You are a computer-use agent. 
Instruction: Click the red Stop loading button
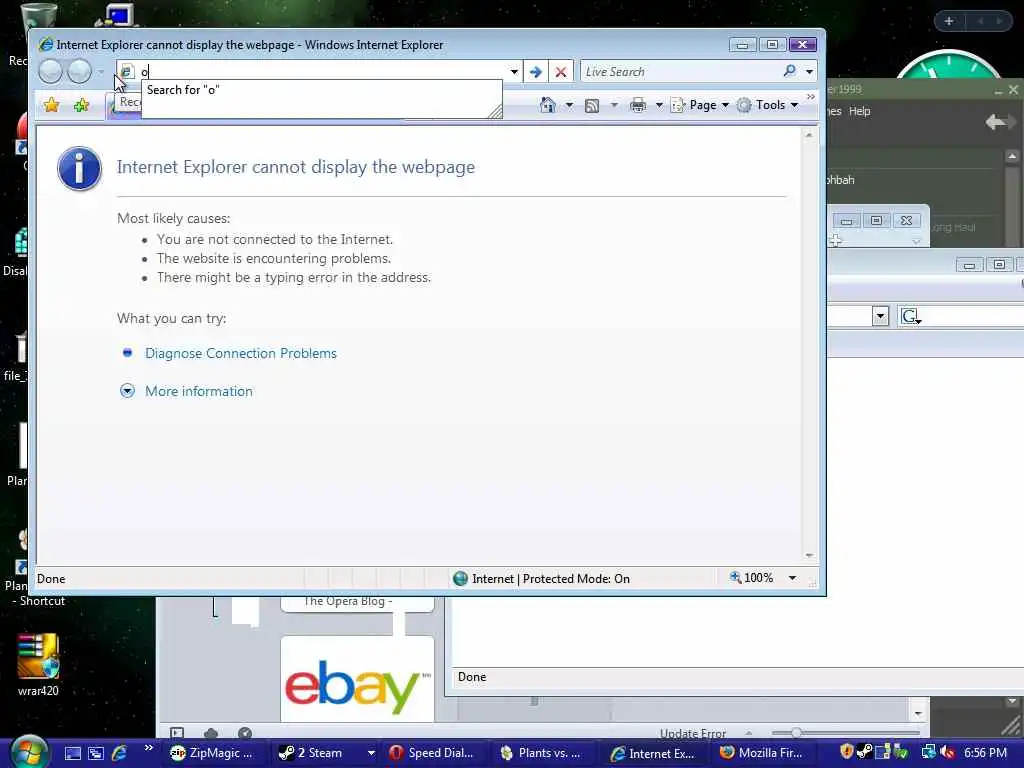tap(560, 72)
